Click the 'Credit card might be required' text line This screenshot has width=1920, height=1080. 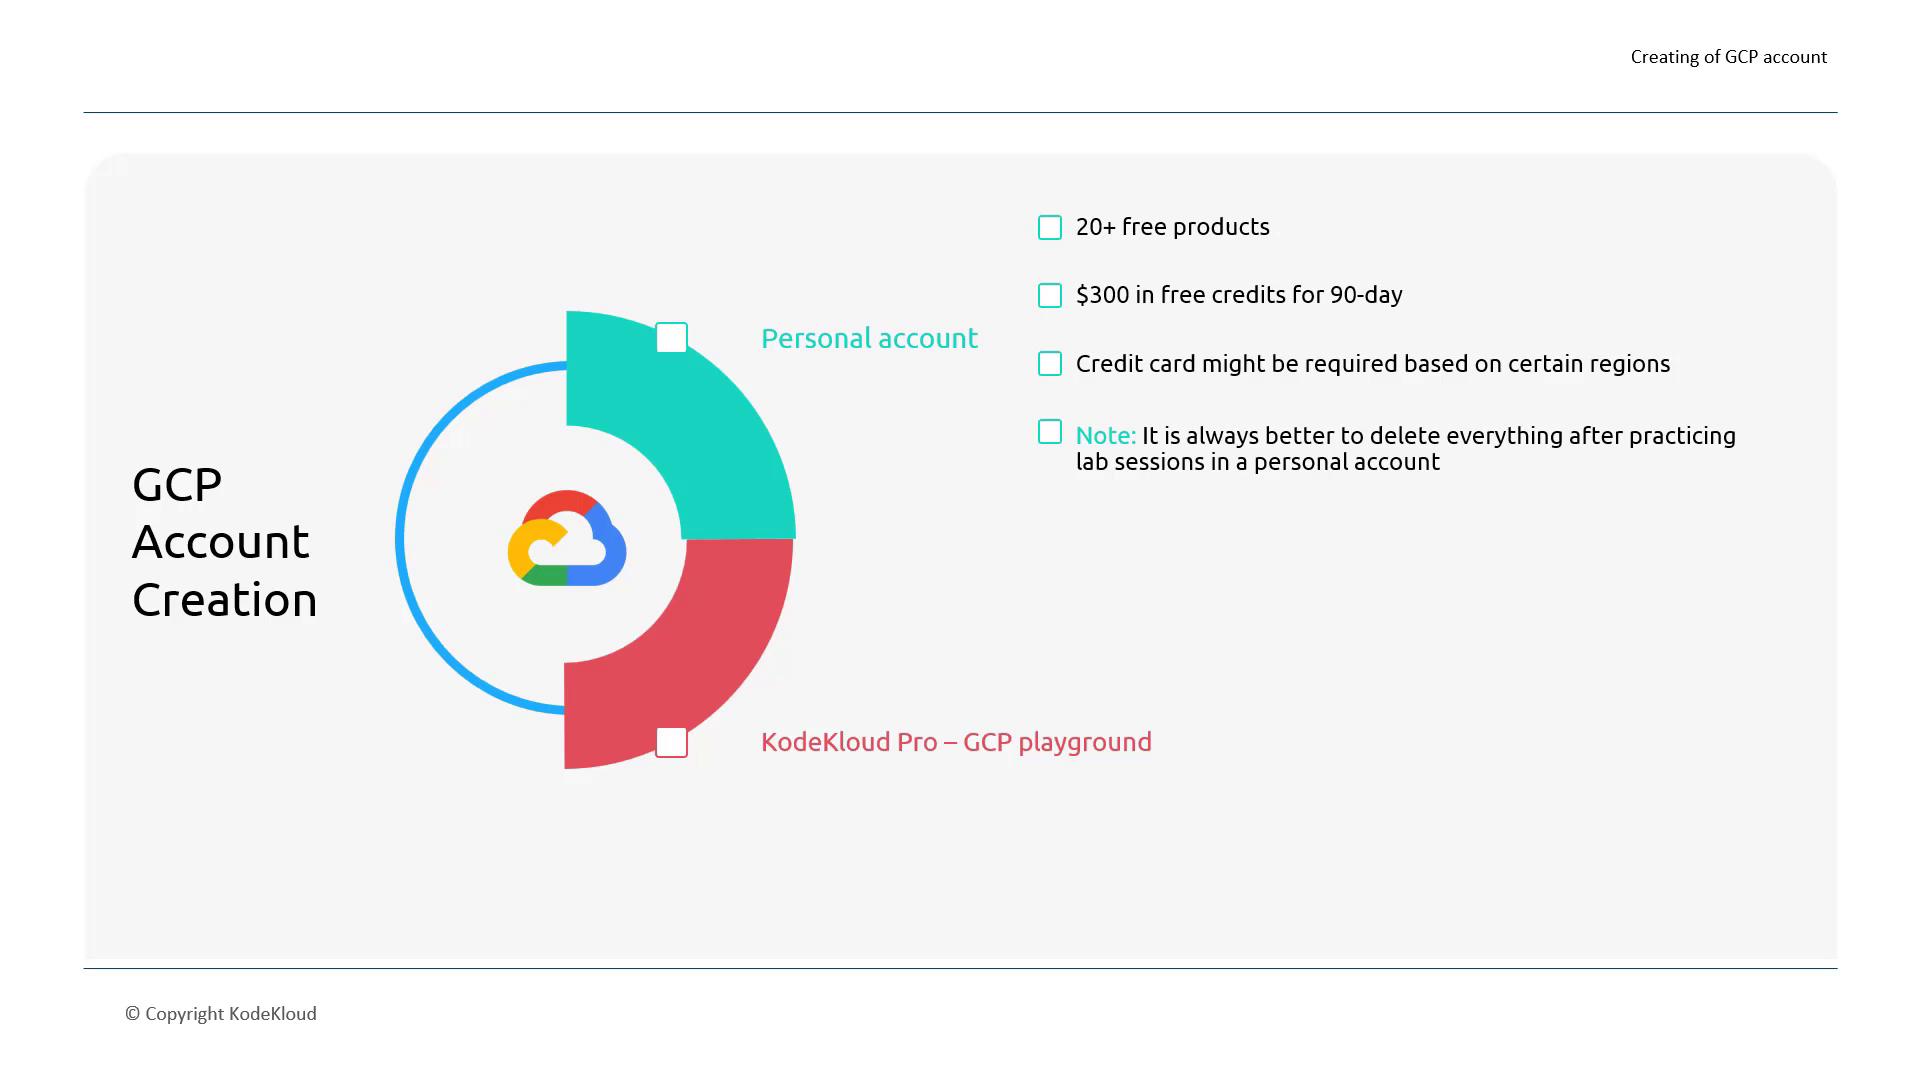(x=1372, y=364)
